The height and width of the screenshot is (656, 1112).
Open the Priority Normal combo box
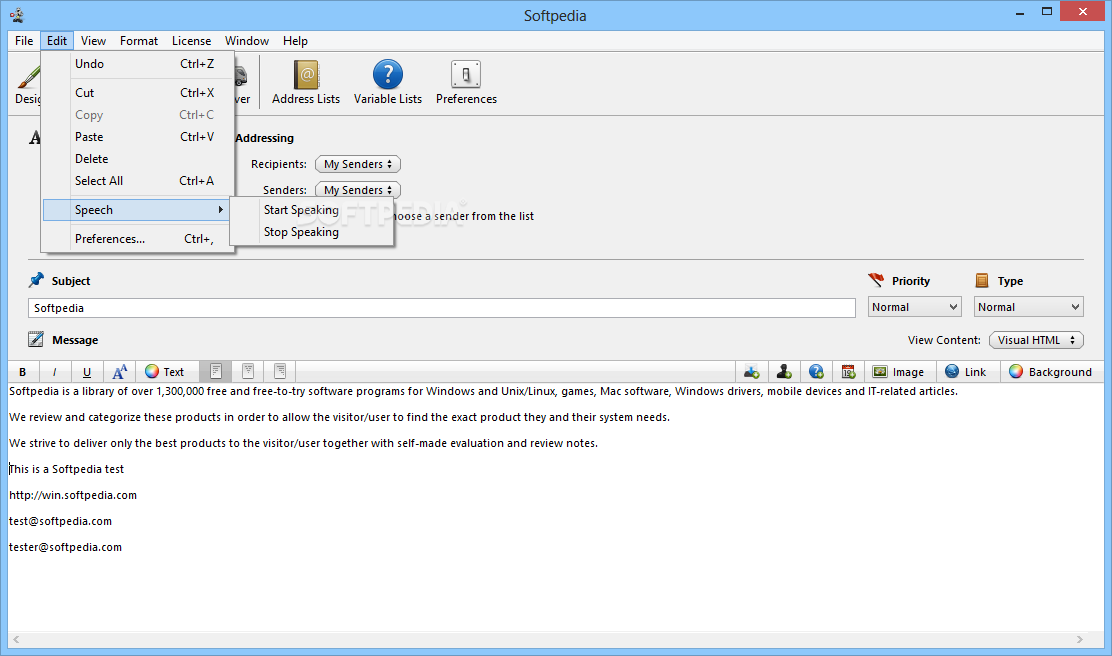coord(915,307)
